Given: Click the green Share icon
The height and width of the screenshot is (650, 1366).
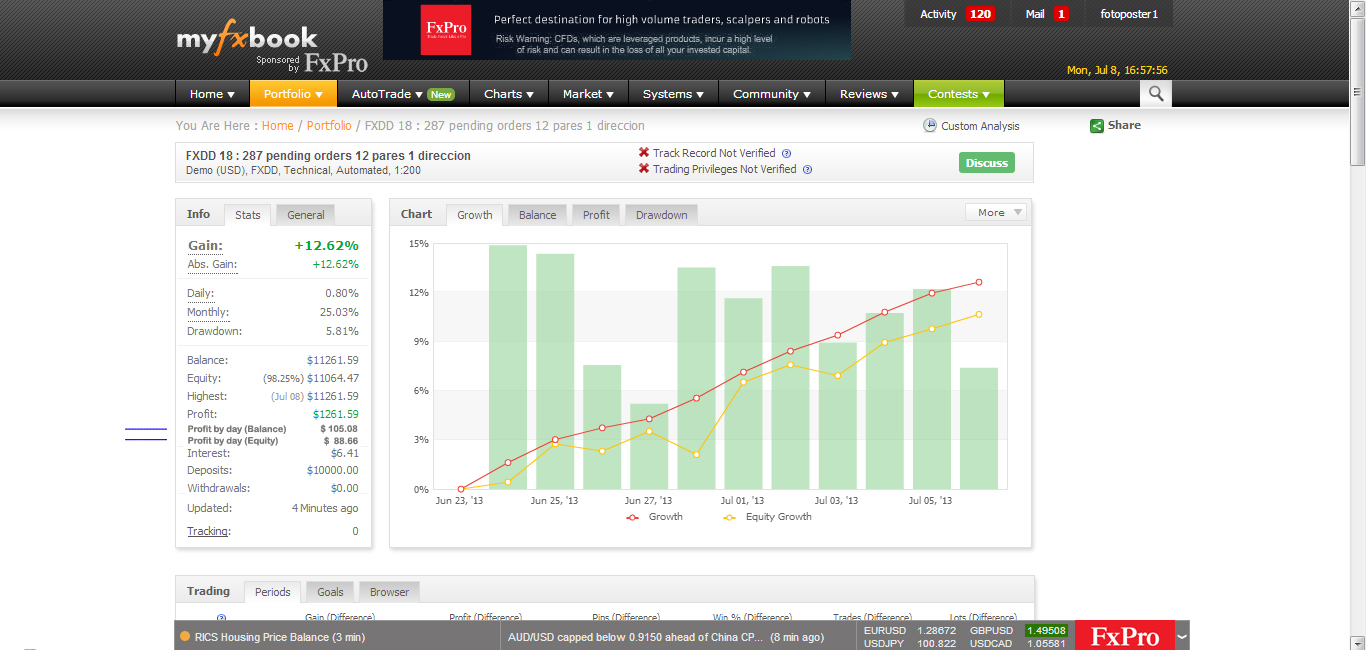Looking at the screenshot, I should [x=1097, y=126].
